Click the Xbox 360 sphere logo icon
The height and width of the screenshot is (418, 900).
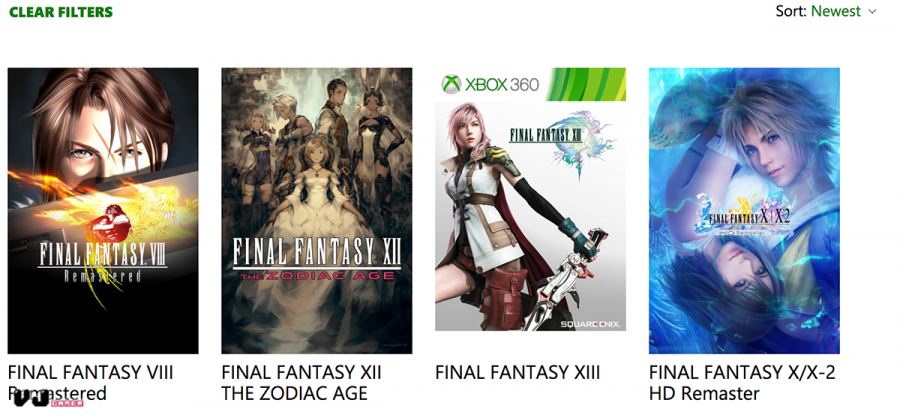coord(451,84)
